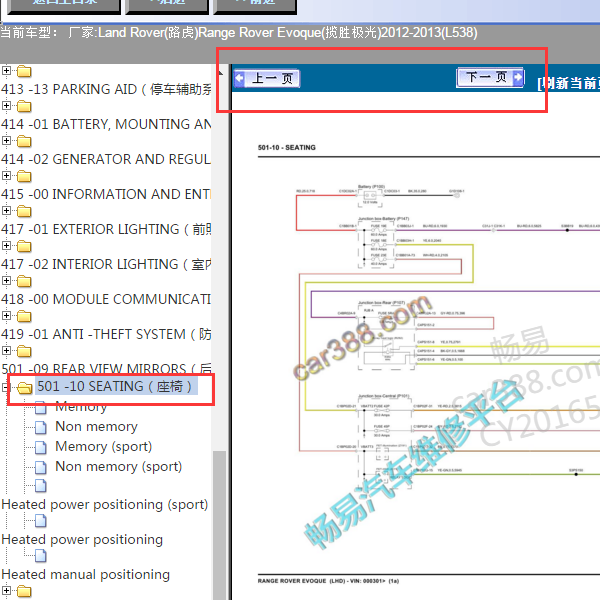Go to next page with 下一页
The width and height of the screenshot is (600, 600).
click(490, 78)
